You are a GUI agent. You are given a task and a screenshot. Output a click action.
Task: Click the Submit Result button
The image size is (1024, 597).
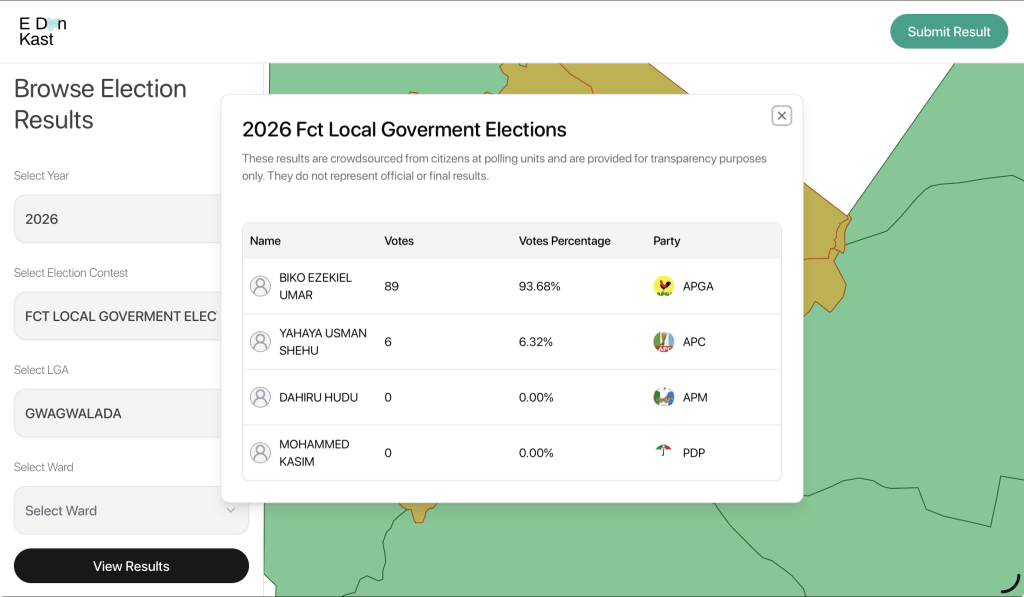948,31
